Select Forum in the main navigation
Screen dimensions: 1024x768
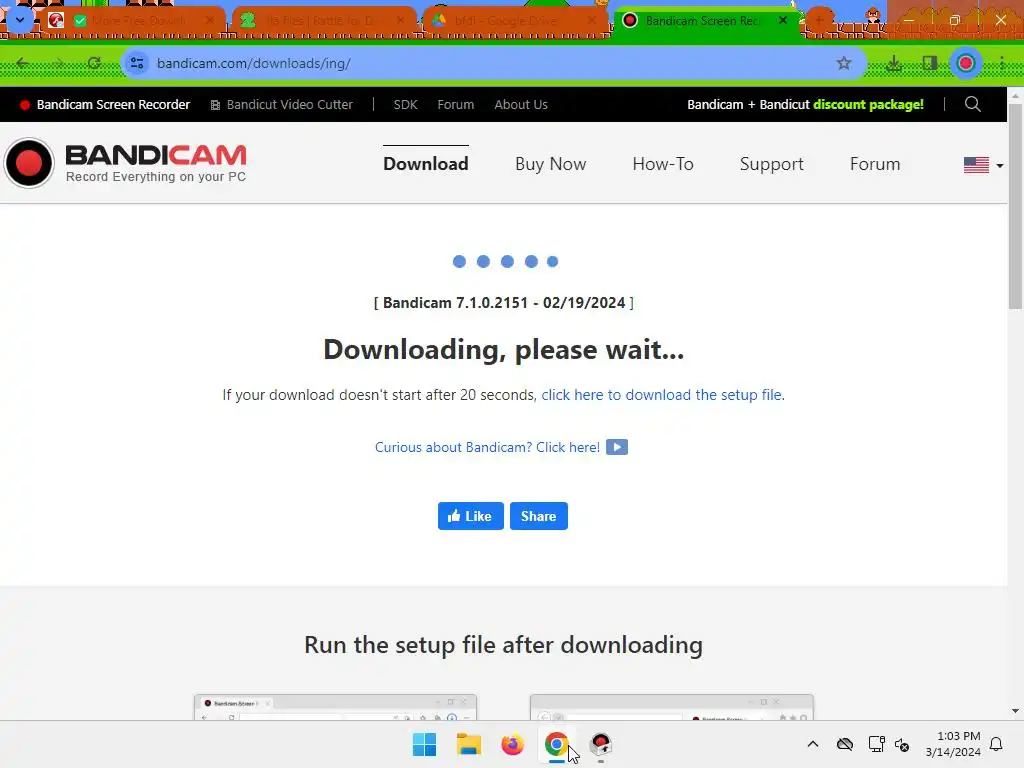point(875,164)
